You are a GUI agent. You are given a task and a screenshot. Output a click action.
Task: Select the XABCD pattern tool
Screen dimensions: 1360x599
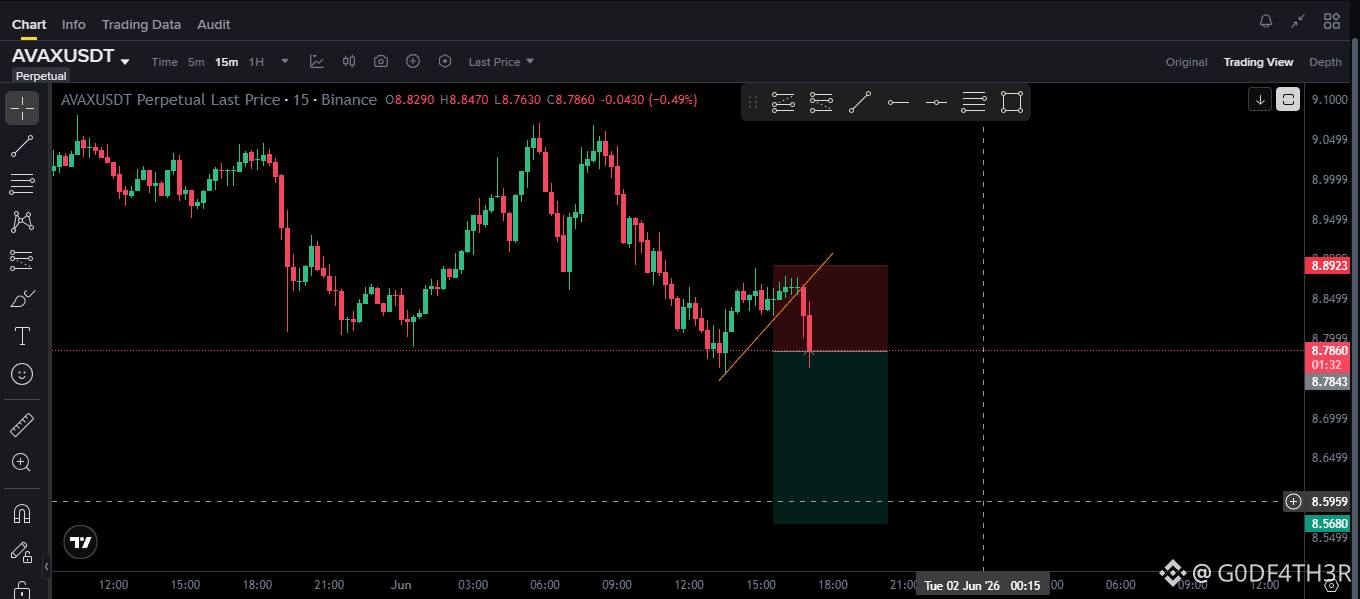pyautogui.click(x=22, y=222)
